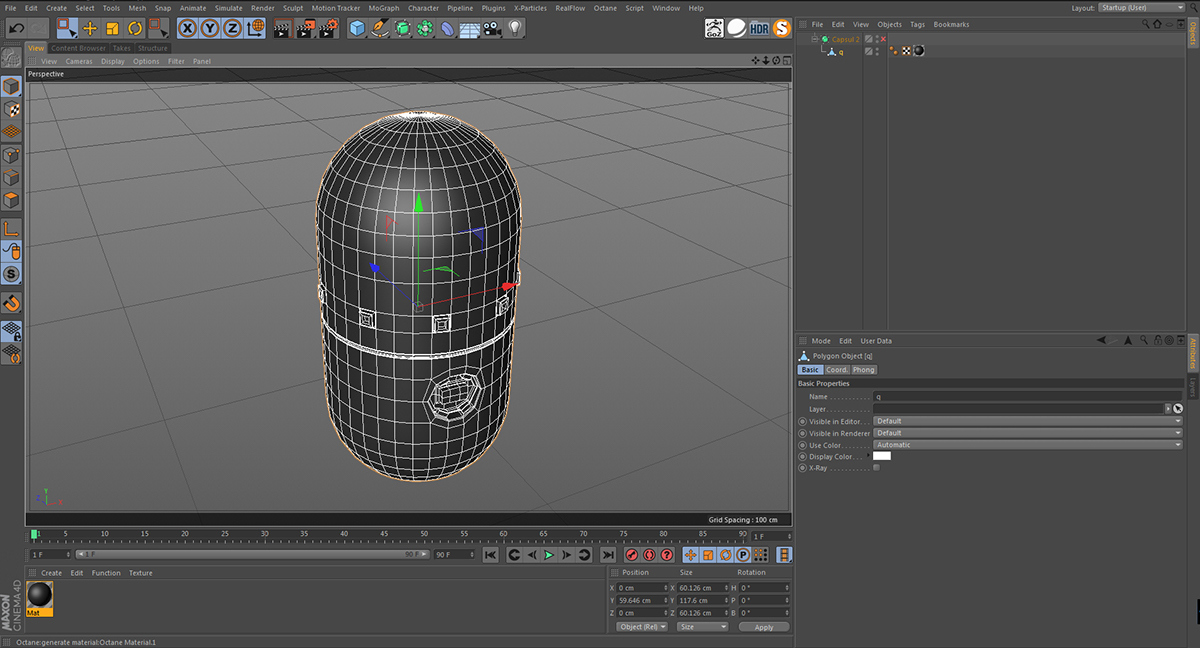
Task: Add a Camera object from toolbar
Action: [x=492, y=28]
